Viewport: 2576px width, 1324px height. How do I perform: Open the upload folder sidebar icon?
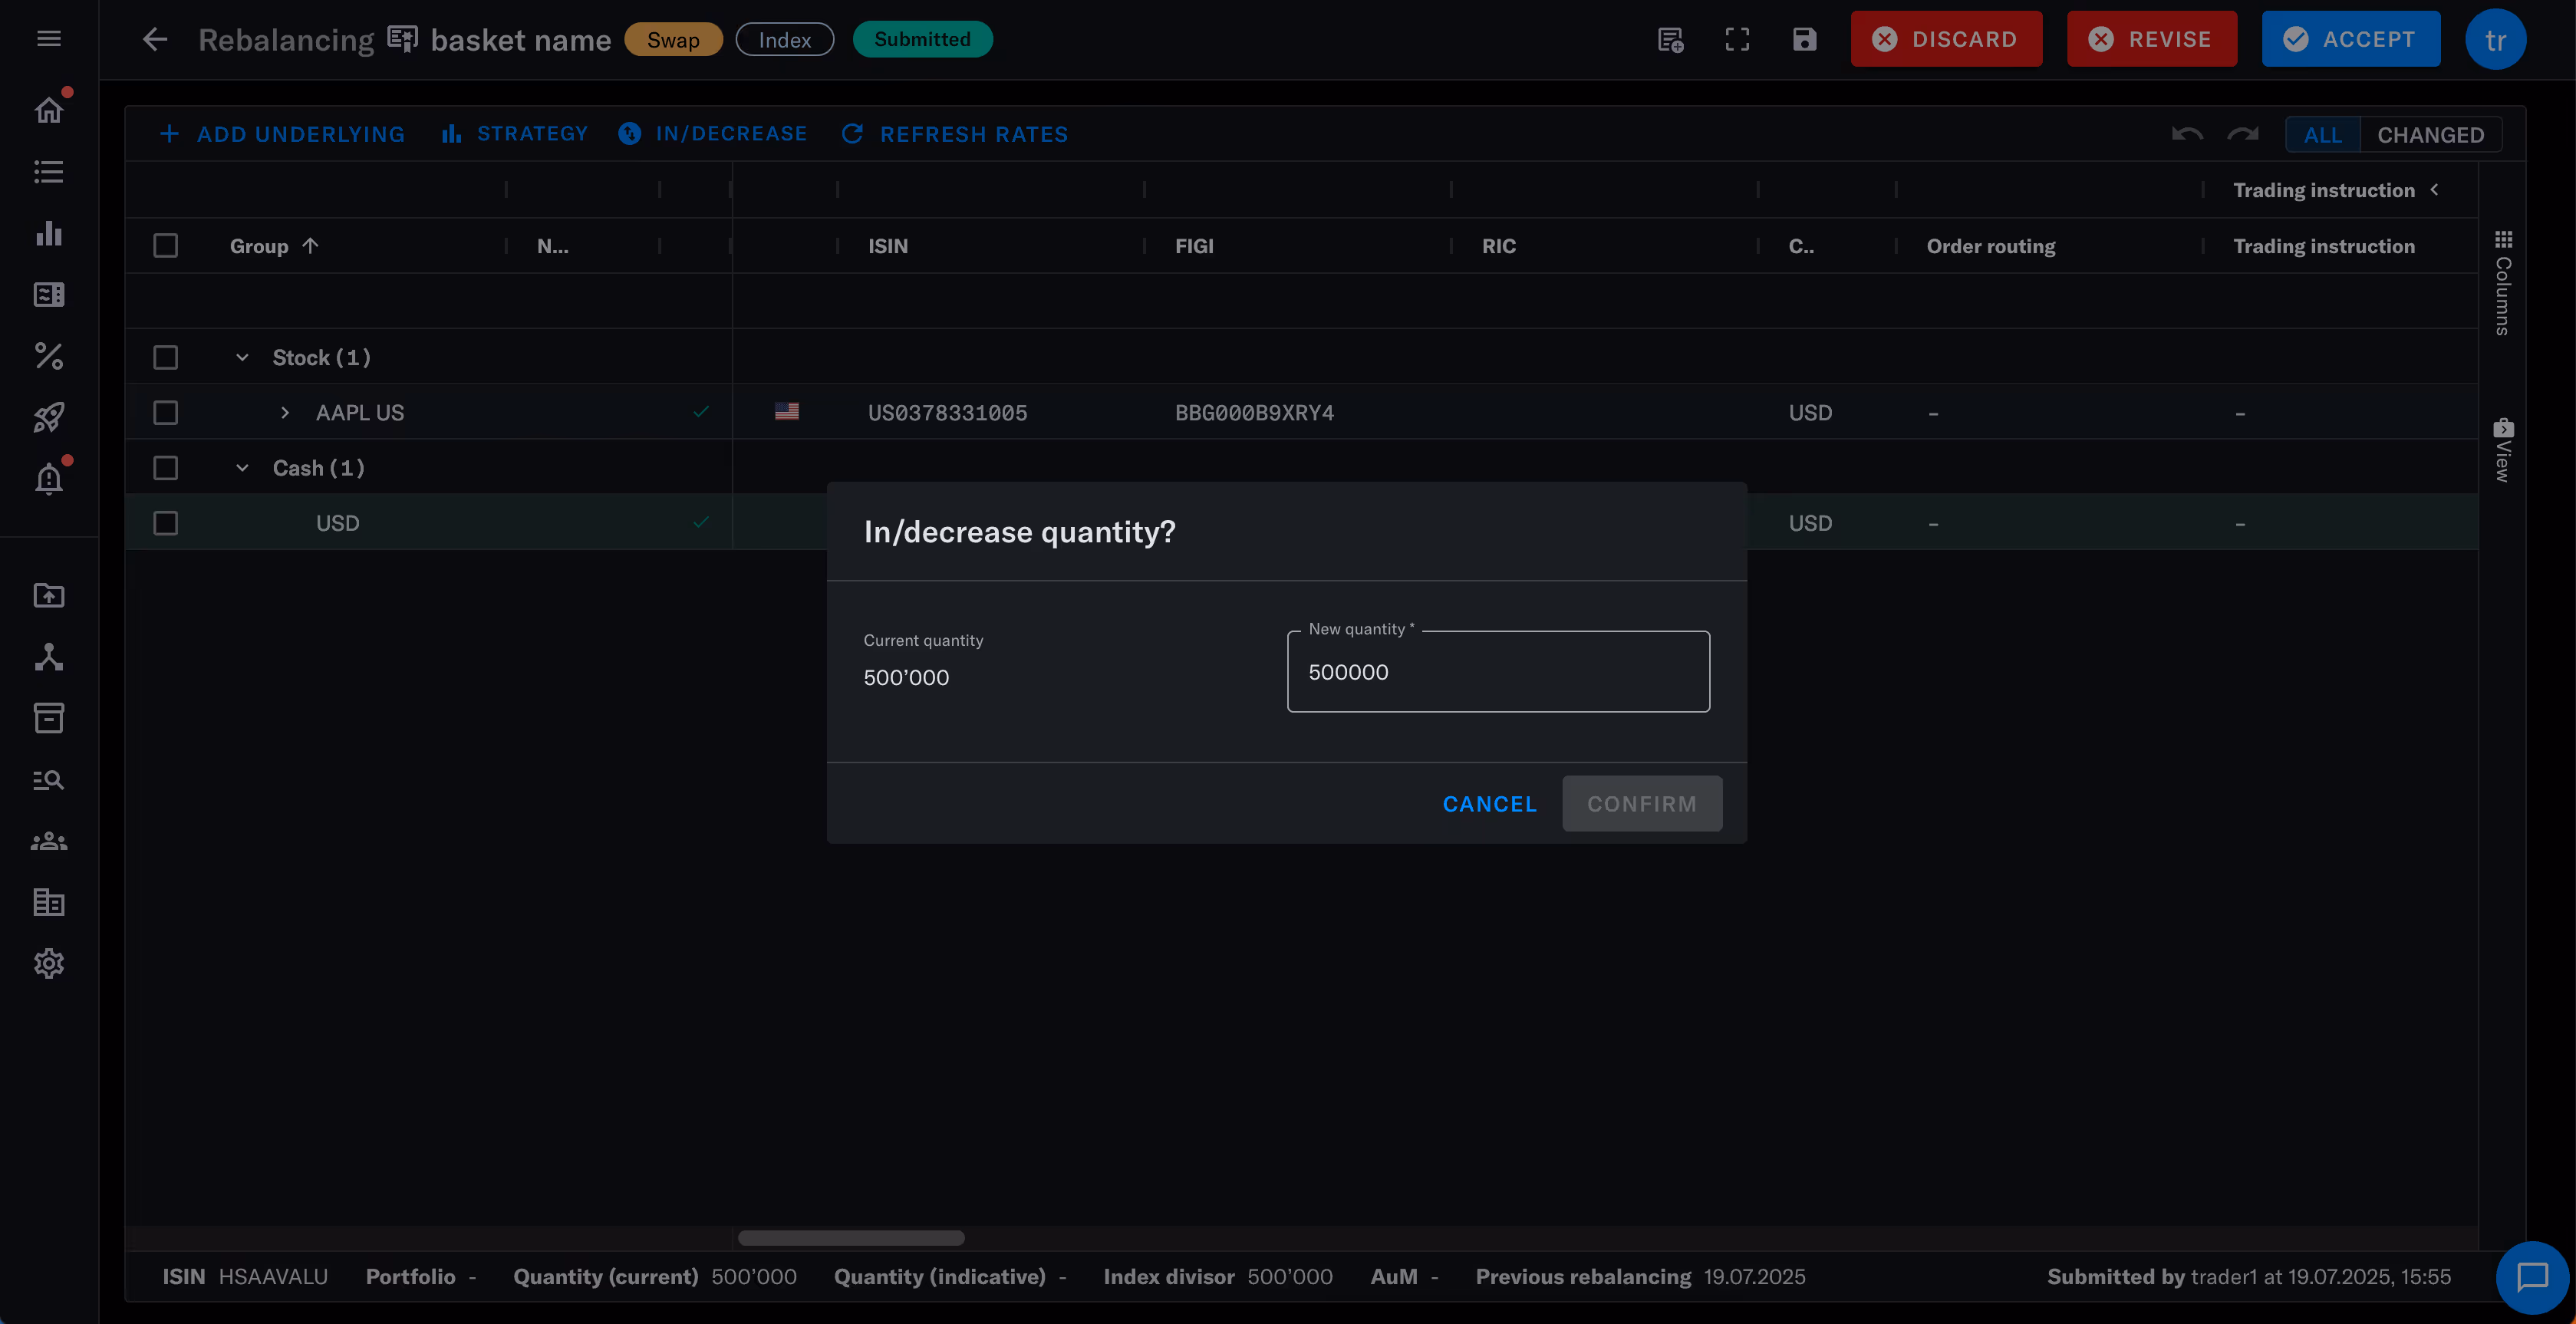(49, 596)
